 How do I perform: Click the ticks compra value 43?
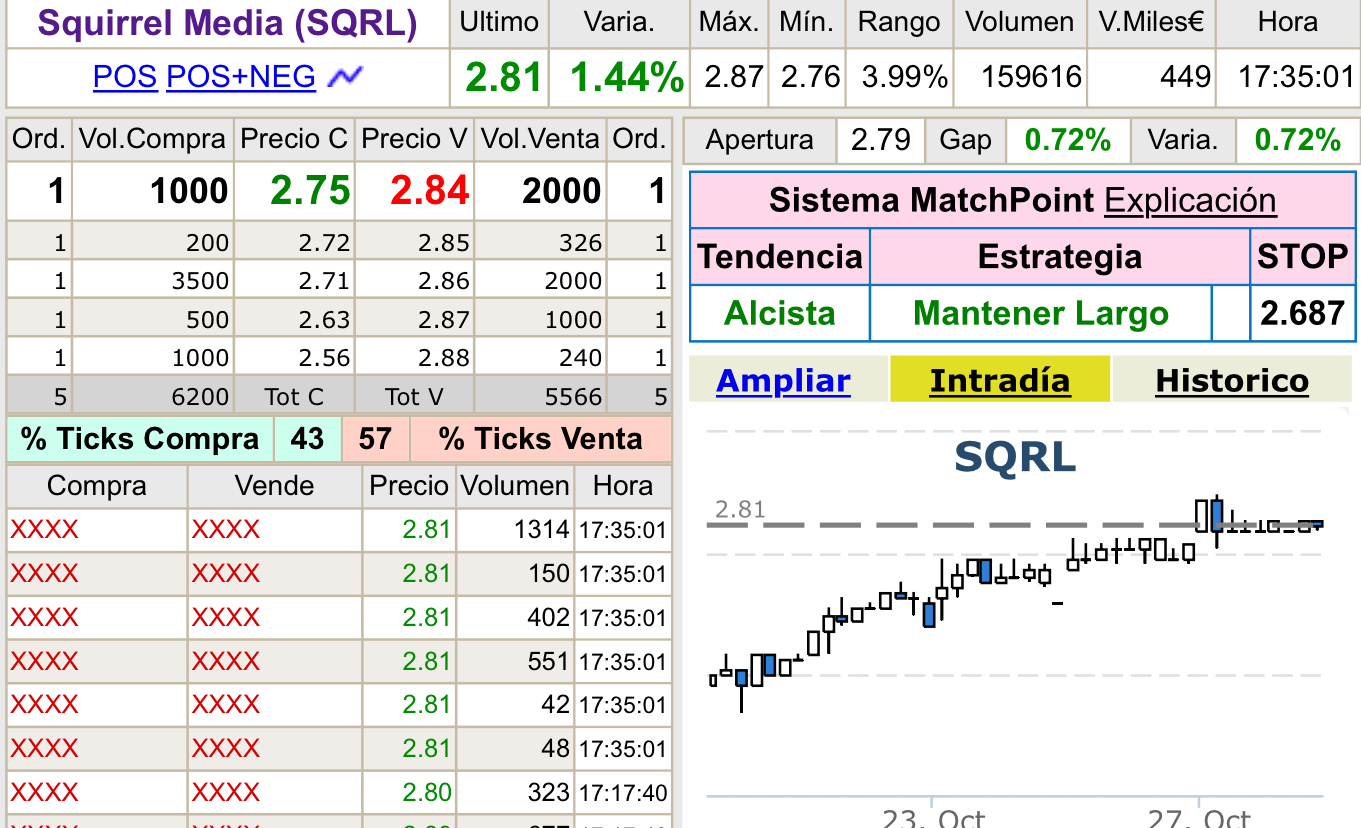click(307, 439)
